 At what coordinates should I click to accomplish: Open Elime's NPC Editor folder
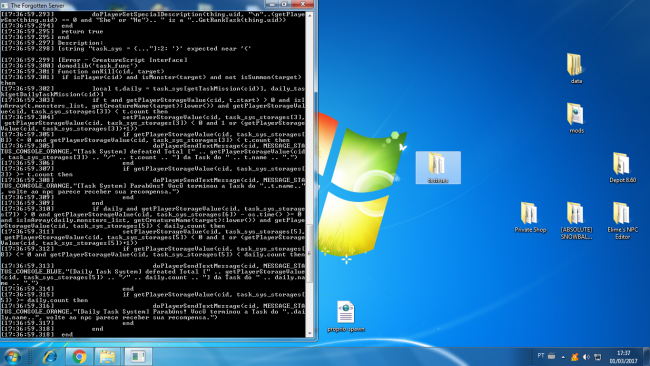pyautogui.click(x=622, y=221)
